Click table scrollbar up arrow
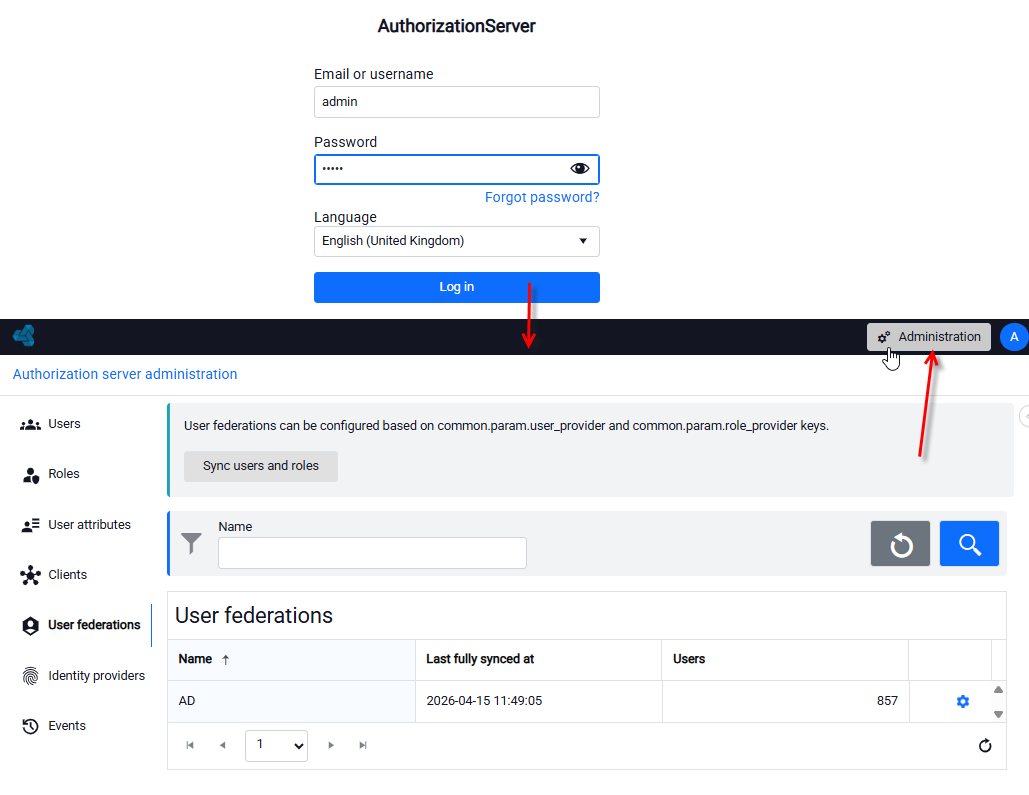1029x795 pixels. 998,690
